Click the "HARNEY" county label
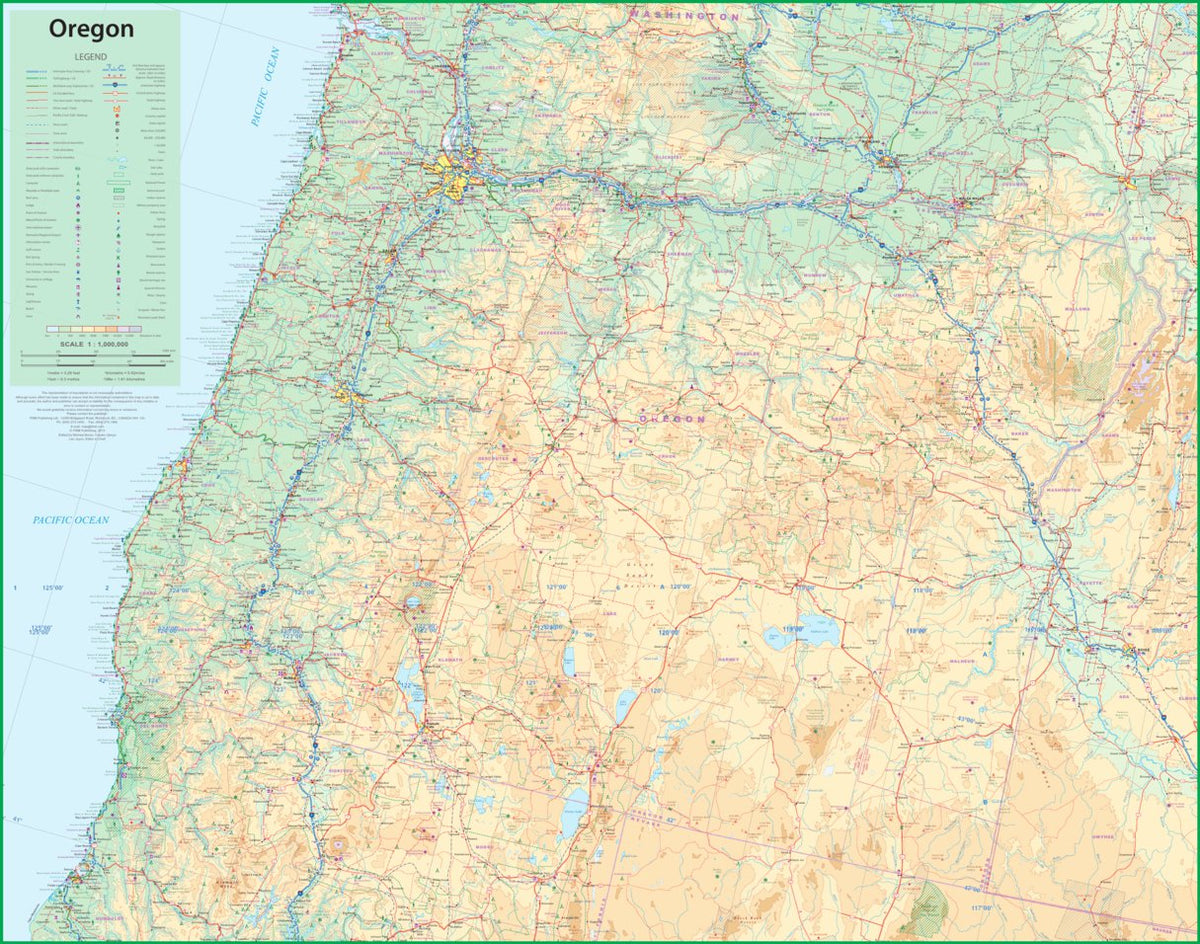 click(727, 660)
